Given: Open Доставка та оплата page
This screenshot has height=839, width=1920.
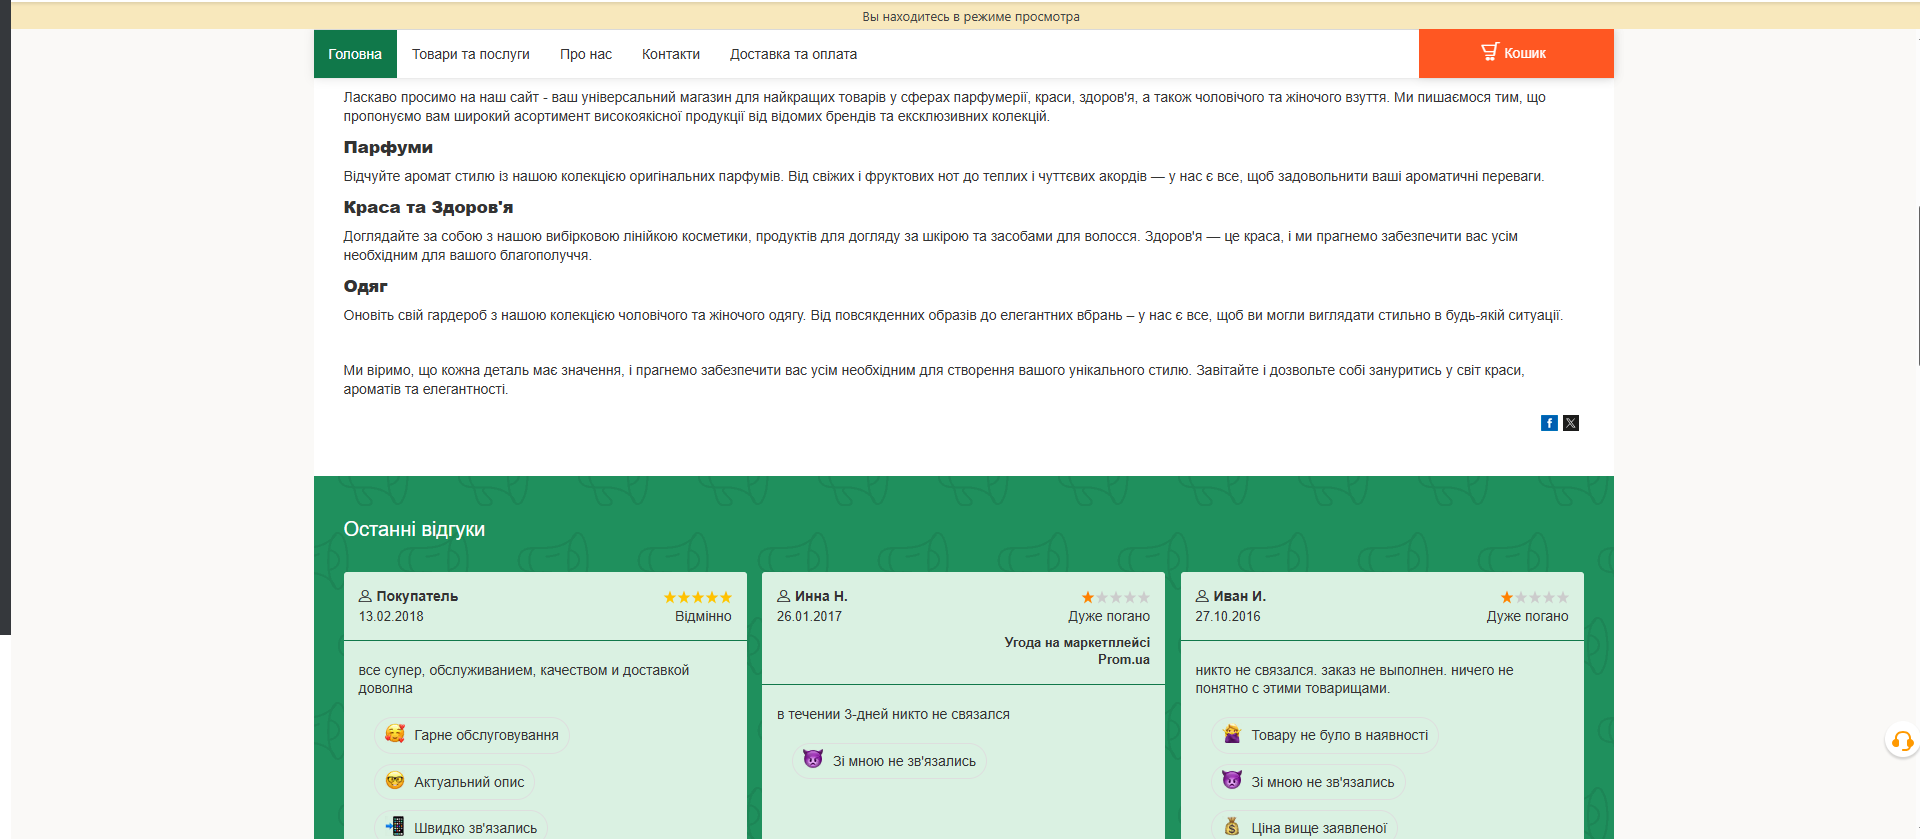Looking at the screenshot, I should tap(793, 54).
